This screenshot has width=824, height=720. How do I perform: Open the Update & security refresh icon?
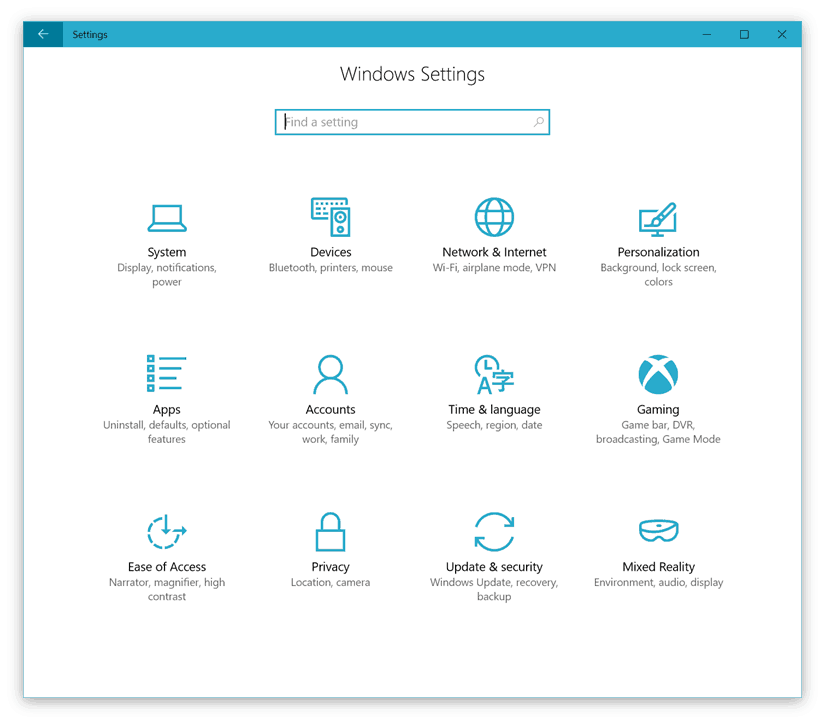click(x=494, y=531)
